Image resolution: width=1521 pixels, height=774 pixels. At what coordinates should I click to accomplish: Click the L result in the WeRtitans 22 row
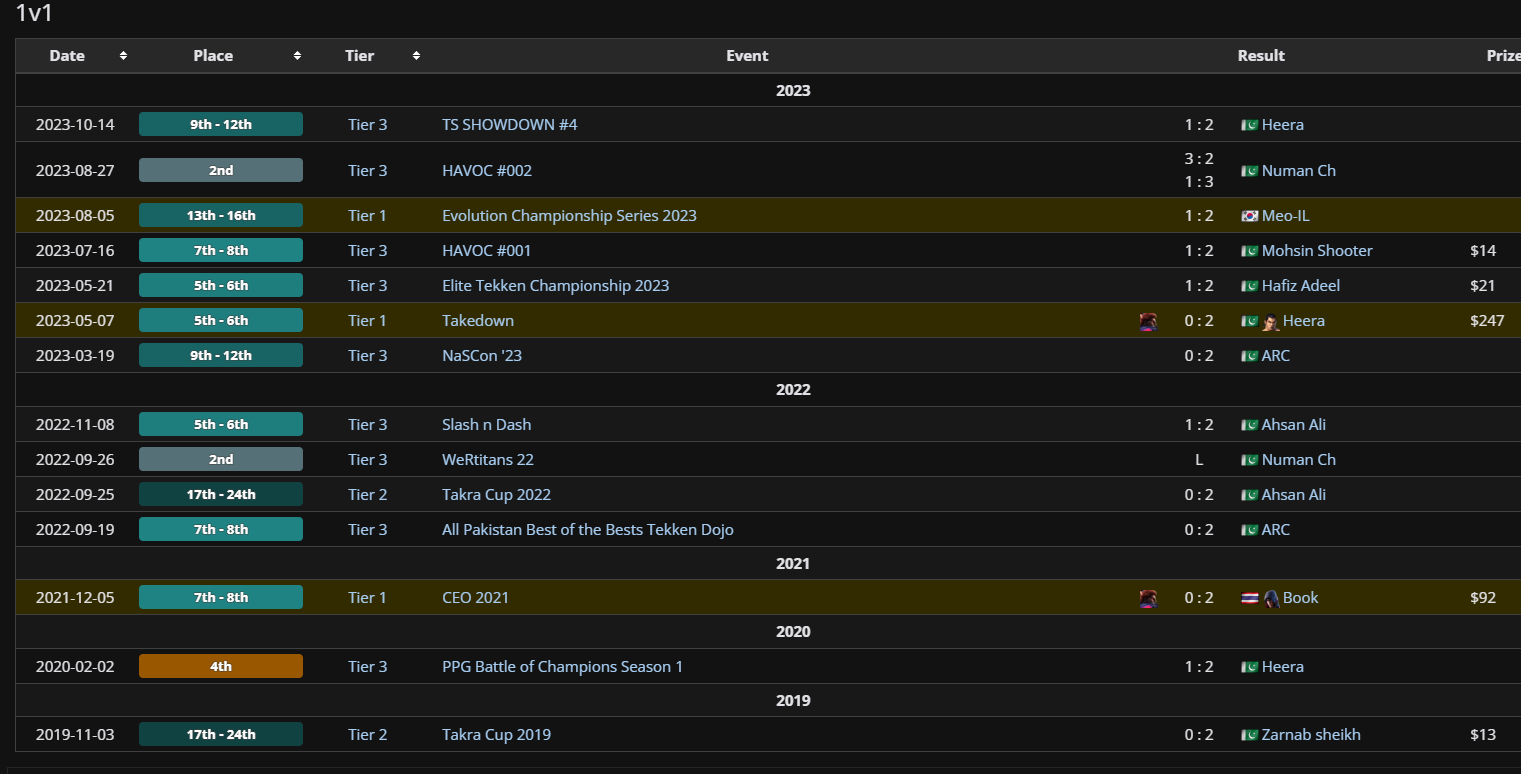[1199, 460]
